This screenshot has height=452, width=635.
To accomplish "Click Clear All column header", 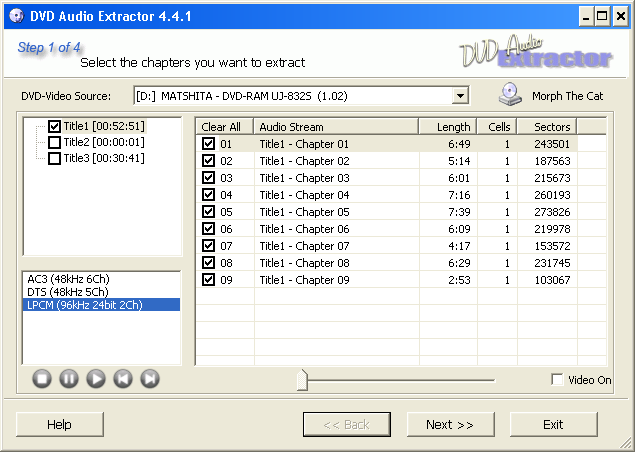I will click(x=225, y=127).
